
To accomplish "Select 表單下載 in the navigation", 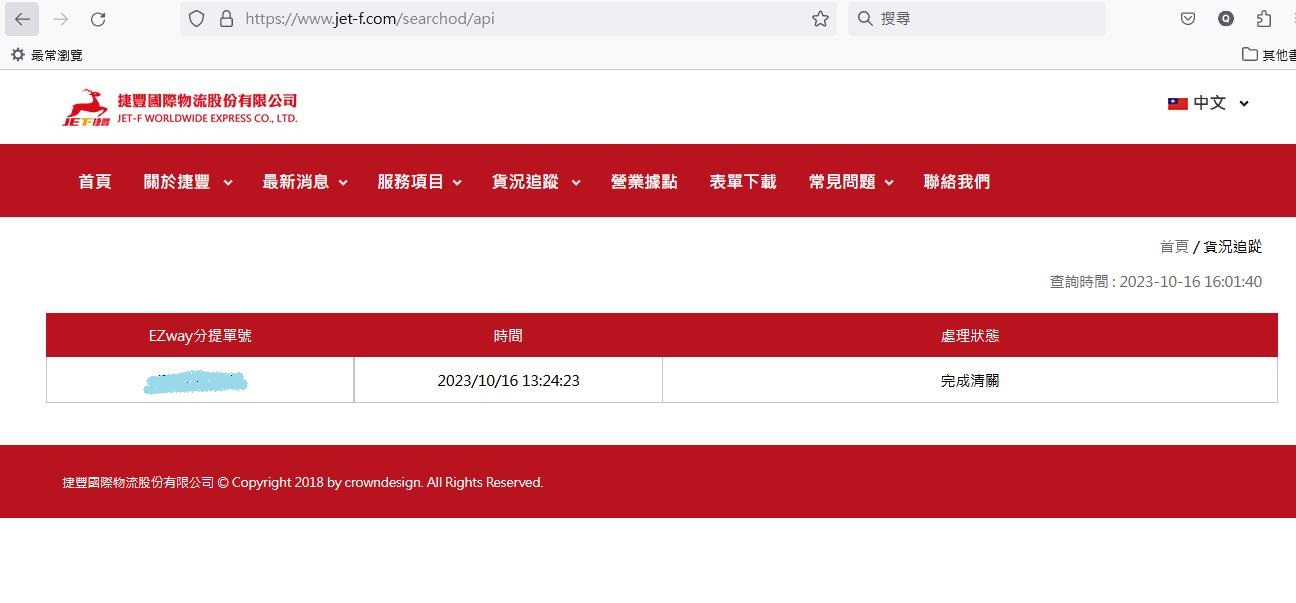I will (x=743, y=182).
